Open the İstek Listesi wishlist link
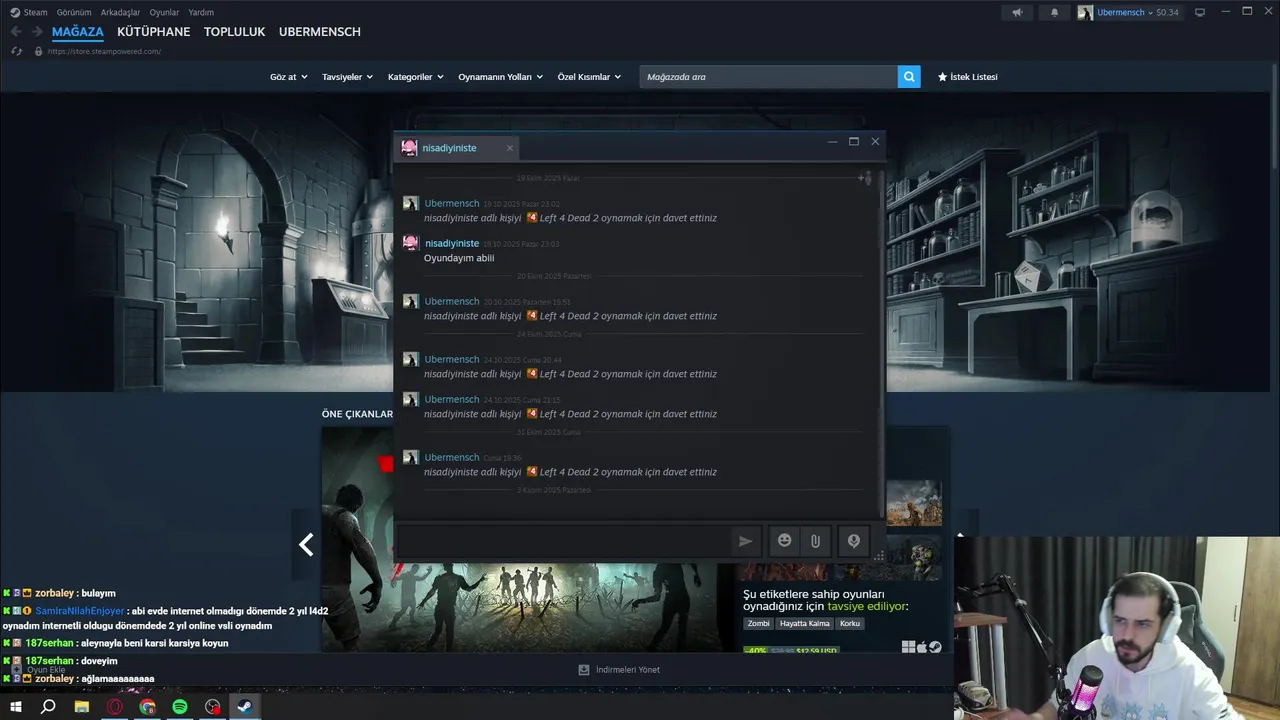Viewport: 1280px width, 720px height. tap(967, 77)
